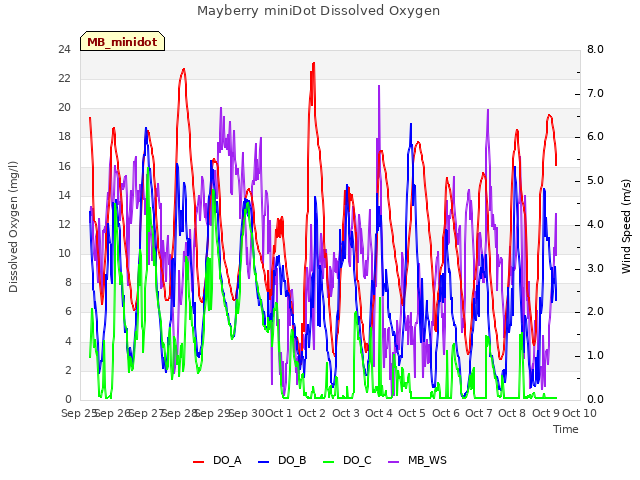Click the 0.0 wind speed axis value
Screen dimensions: 640x480
coord(595,400)
